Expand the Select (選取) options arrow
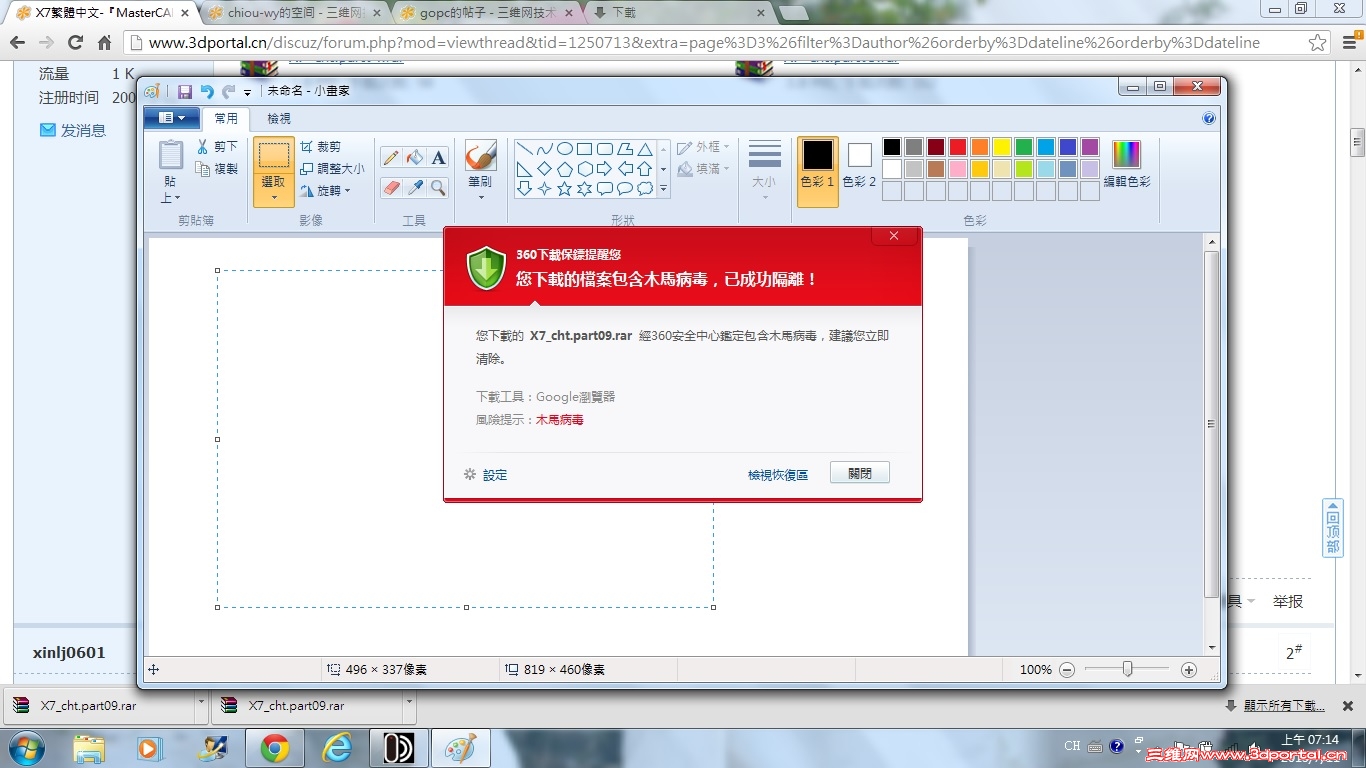Viewport: 1366px width, 768px height. [x=273, y=197]
